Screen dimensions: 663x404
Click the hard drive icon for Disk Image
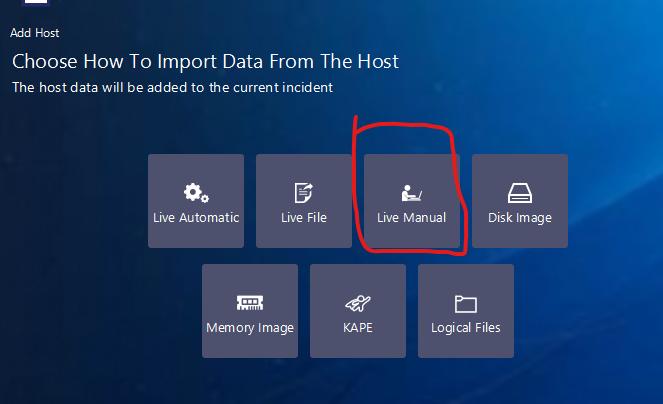(x=519, y=193)
